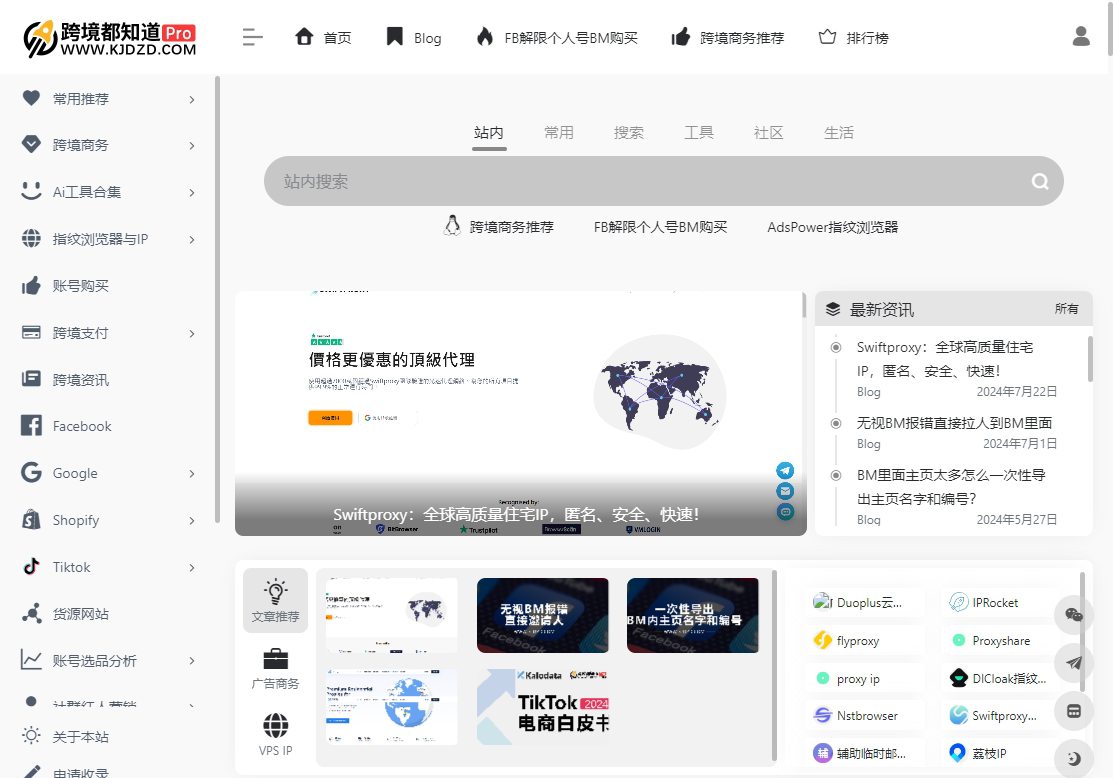Viewport: 1113px width, 778px height.
Task: Click the smiley icon beside Ai工具合集
Action: (31, 191)
